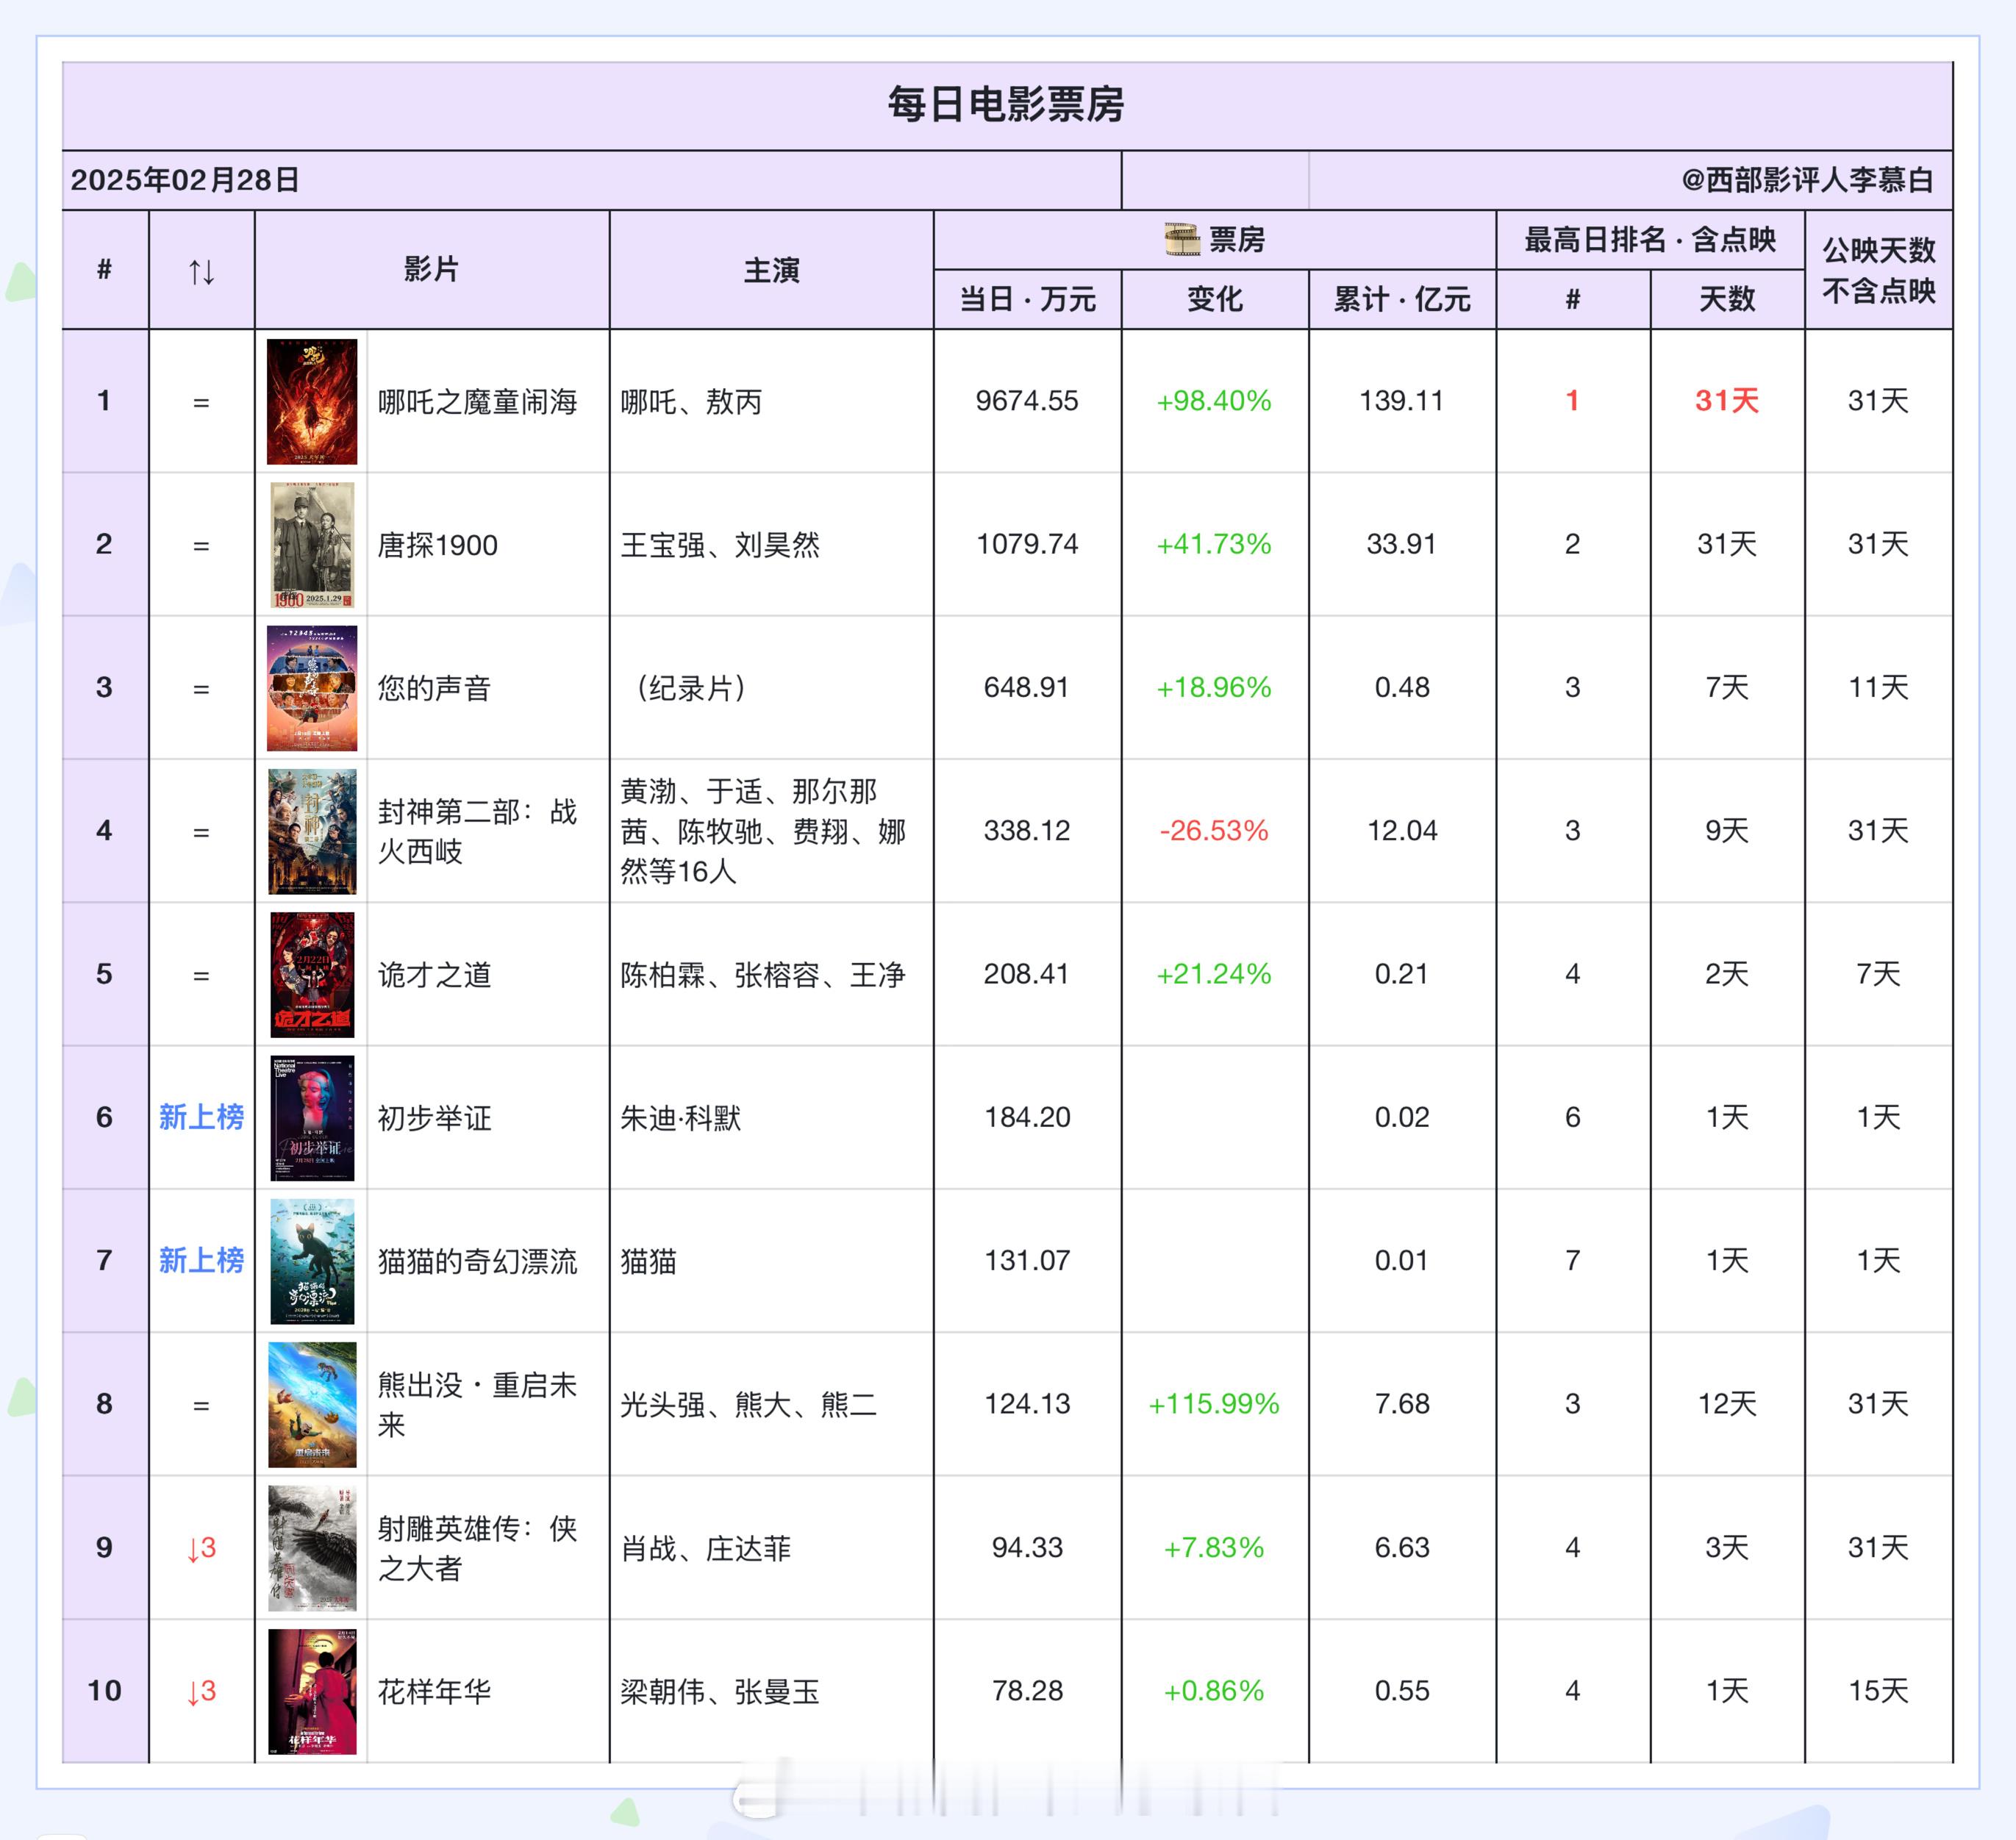Image resolution: width=2016 pixels, height=1840 pixels.
Task: Open the 初步举证 poster thumbnail
Action: (x=312, y=1118)
